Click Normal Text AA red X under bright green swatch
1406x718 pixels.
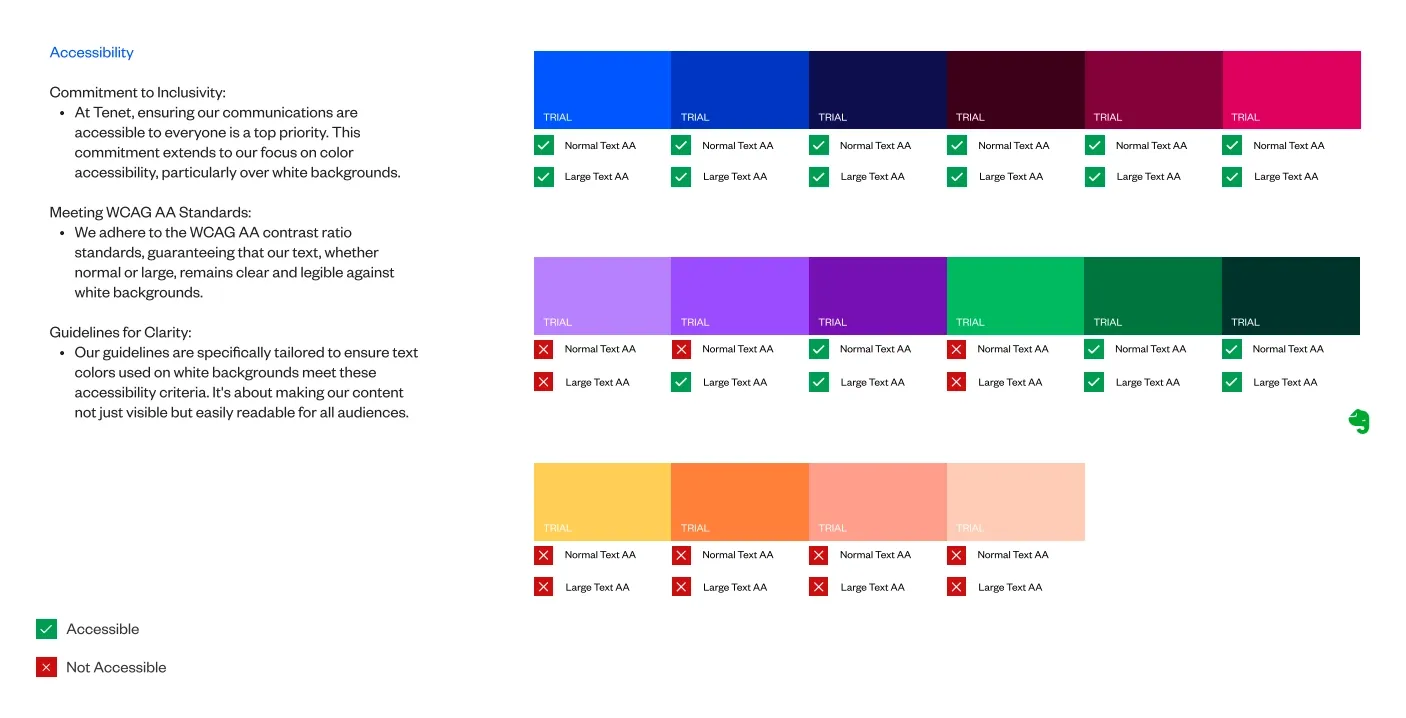(956, 349)
